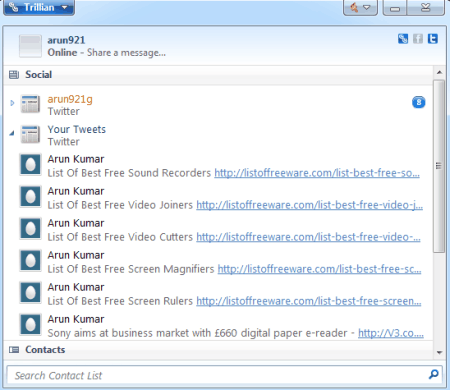Select the arun921g account name
The image size is (450, 390).
[70, 99]
